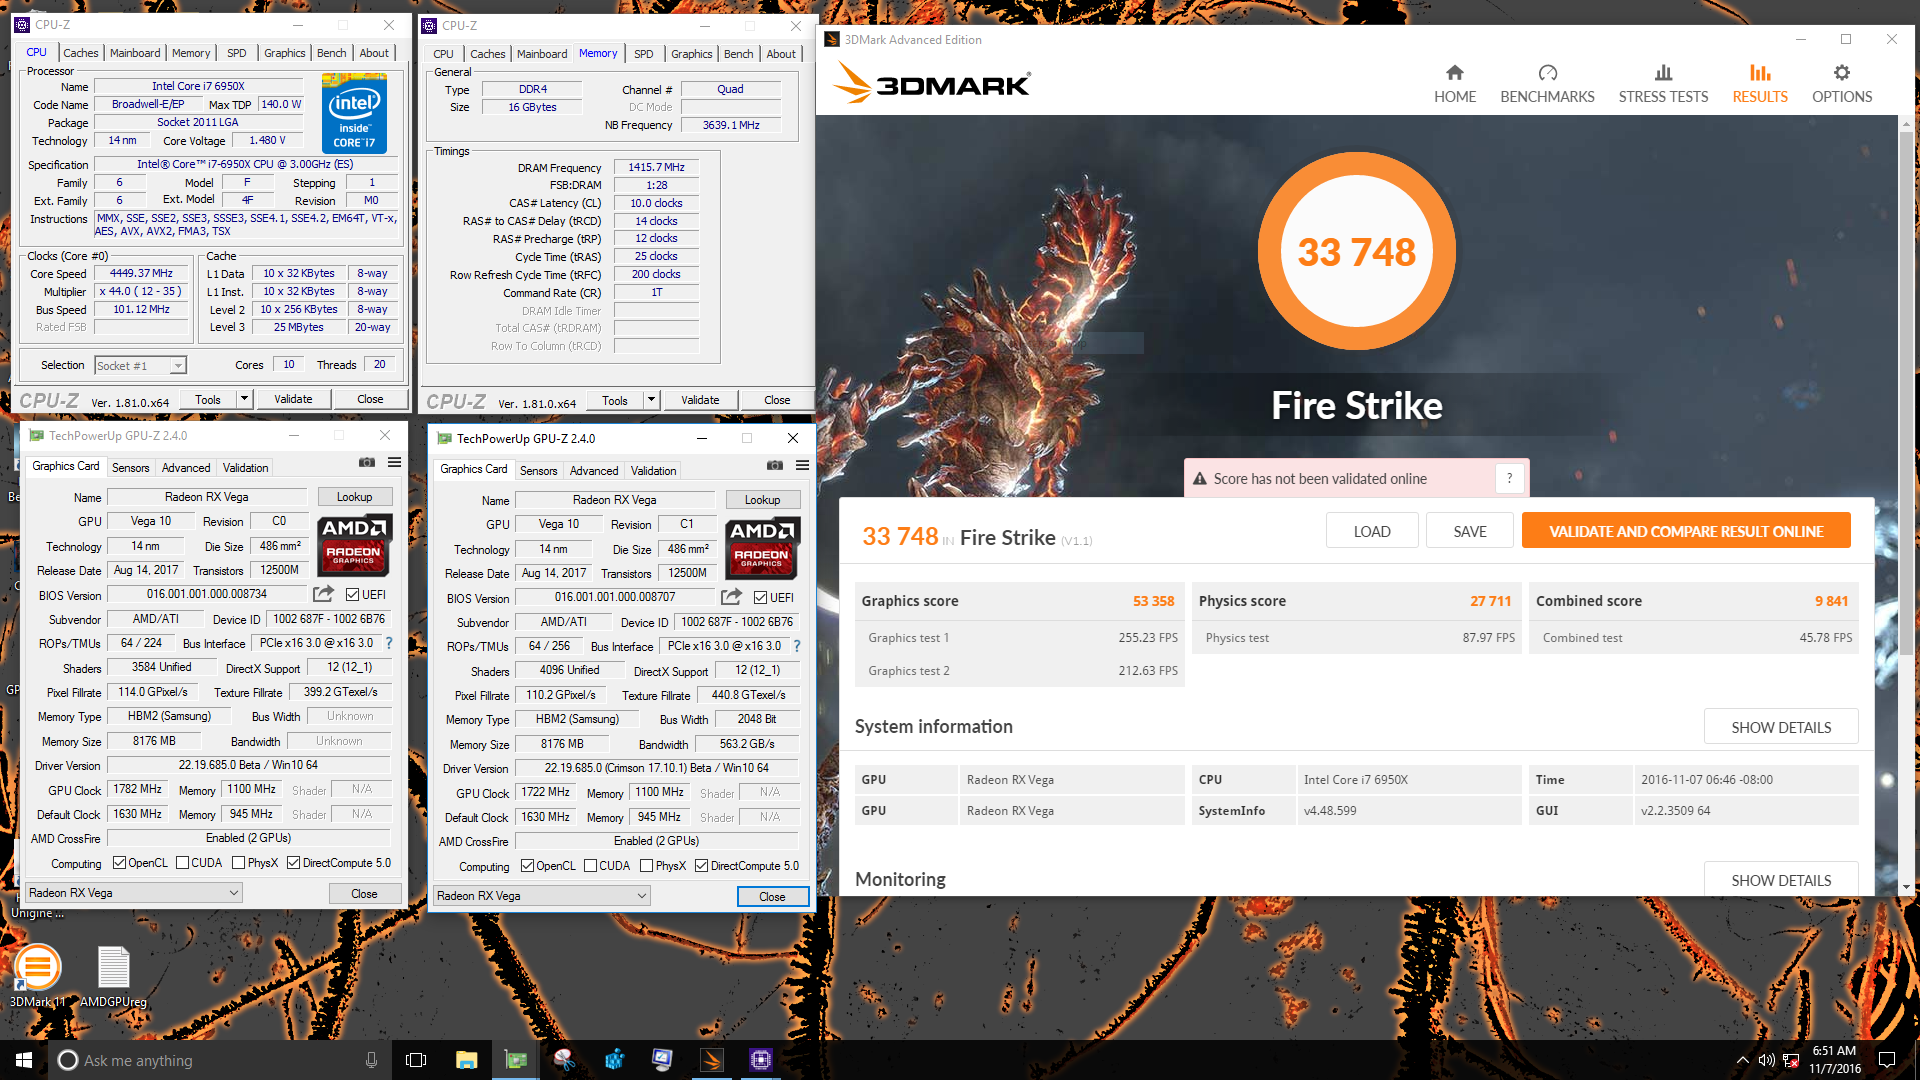Open Task View on taskbar
This screenshot has width=1920, height=1080.
[416, 1060]
